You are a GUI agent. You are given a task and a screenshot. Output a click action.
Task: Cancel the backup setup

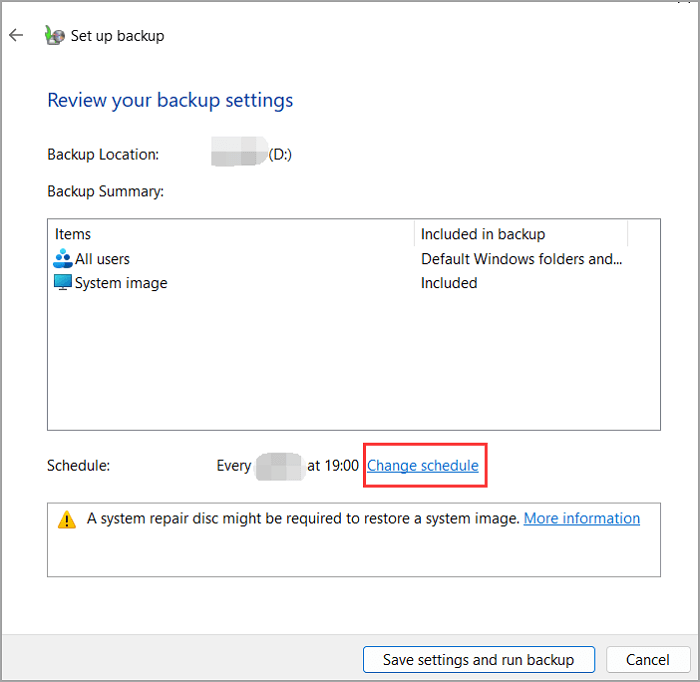click(647, 659)
